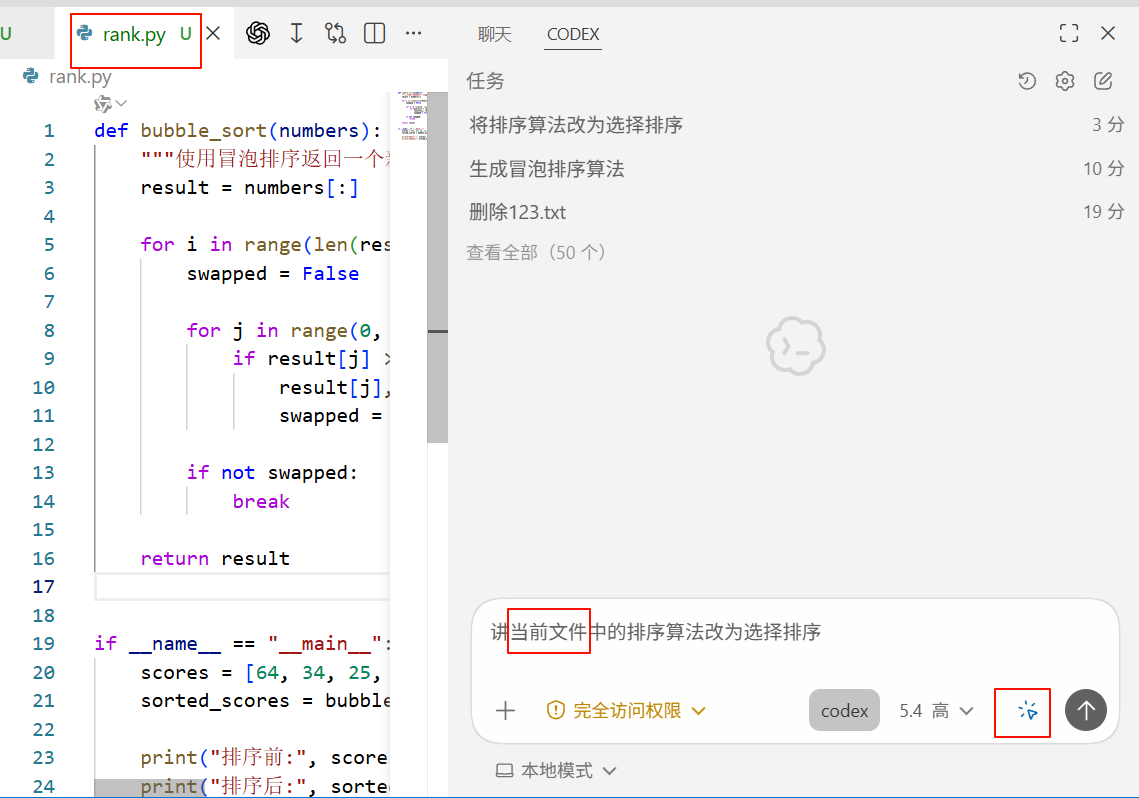Click in the Codex prompt input field
Screen dimensions: 1139x798
coord(795,632)
